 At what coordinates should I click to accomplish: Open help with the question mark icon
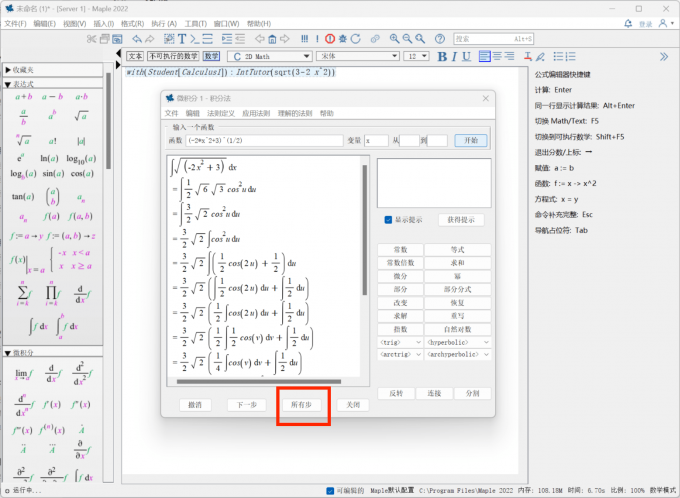440,39
